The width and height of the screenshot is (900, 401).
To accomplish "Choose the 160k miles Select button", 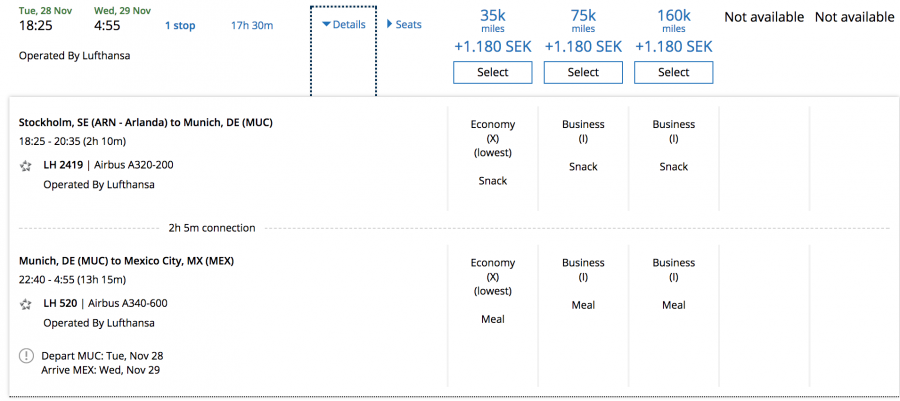I will [673, 72].
